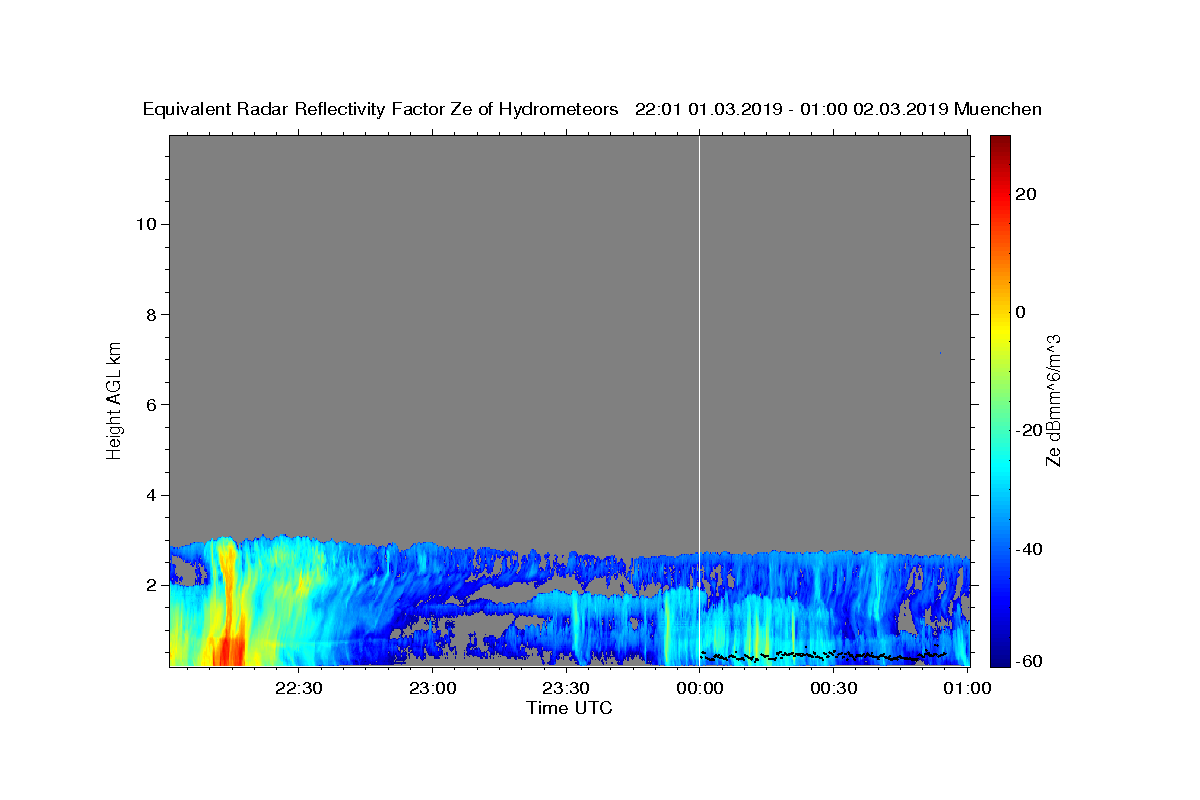Click the '01:00' time tick label
Viewport: 1200px width, 800px height.
[968, 689]
